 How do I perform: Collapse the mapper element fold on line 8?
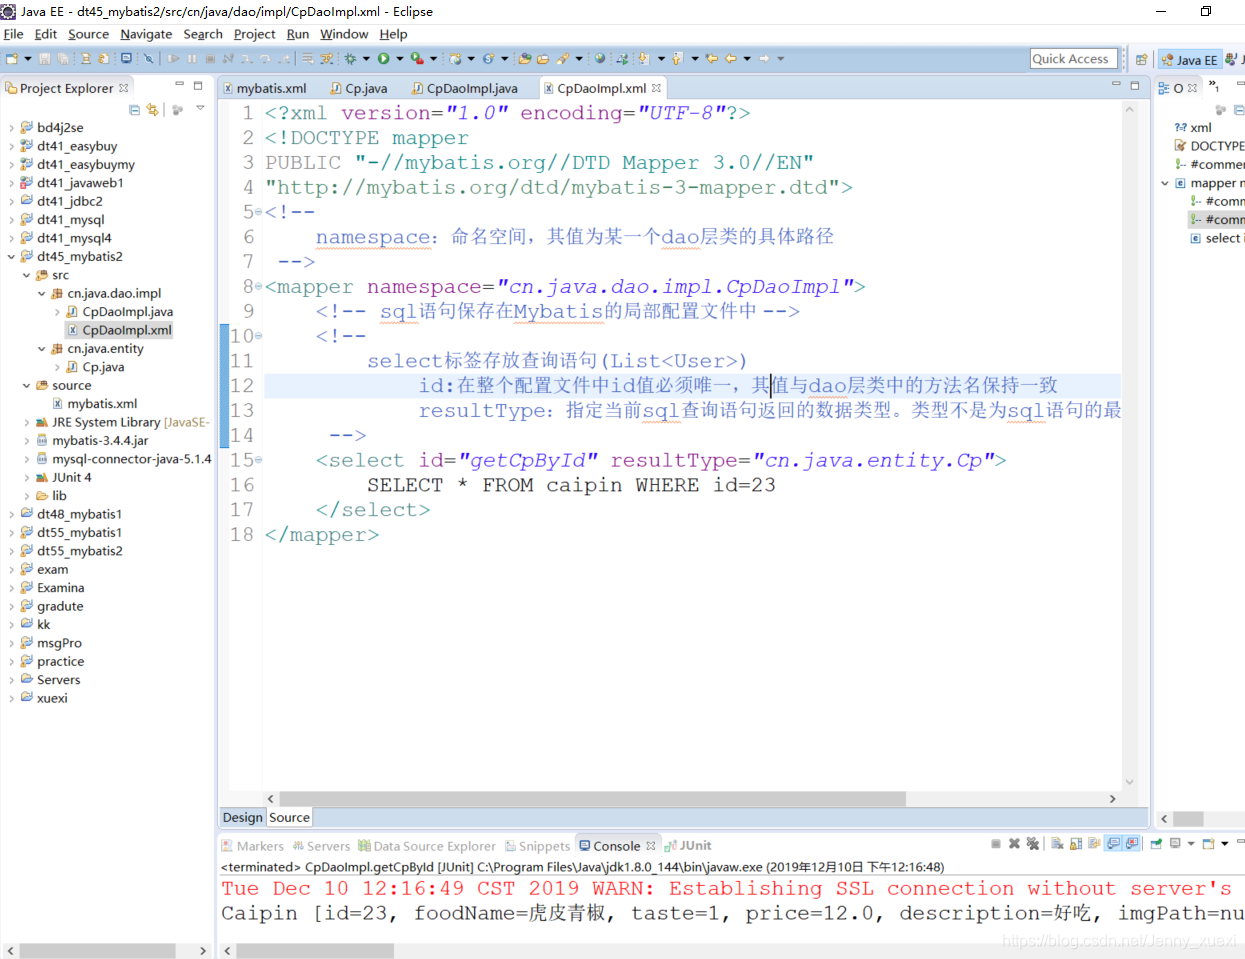258,287
